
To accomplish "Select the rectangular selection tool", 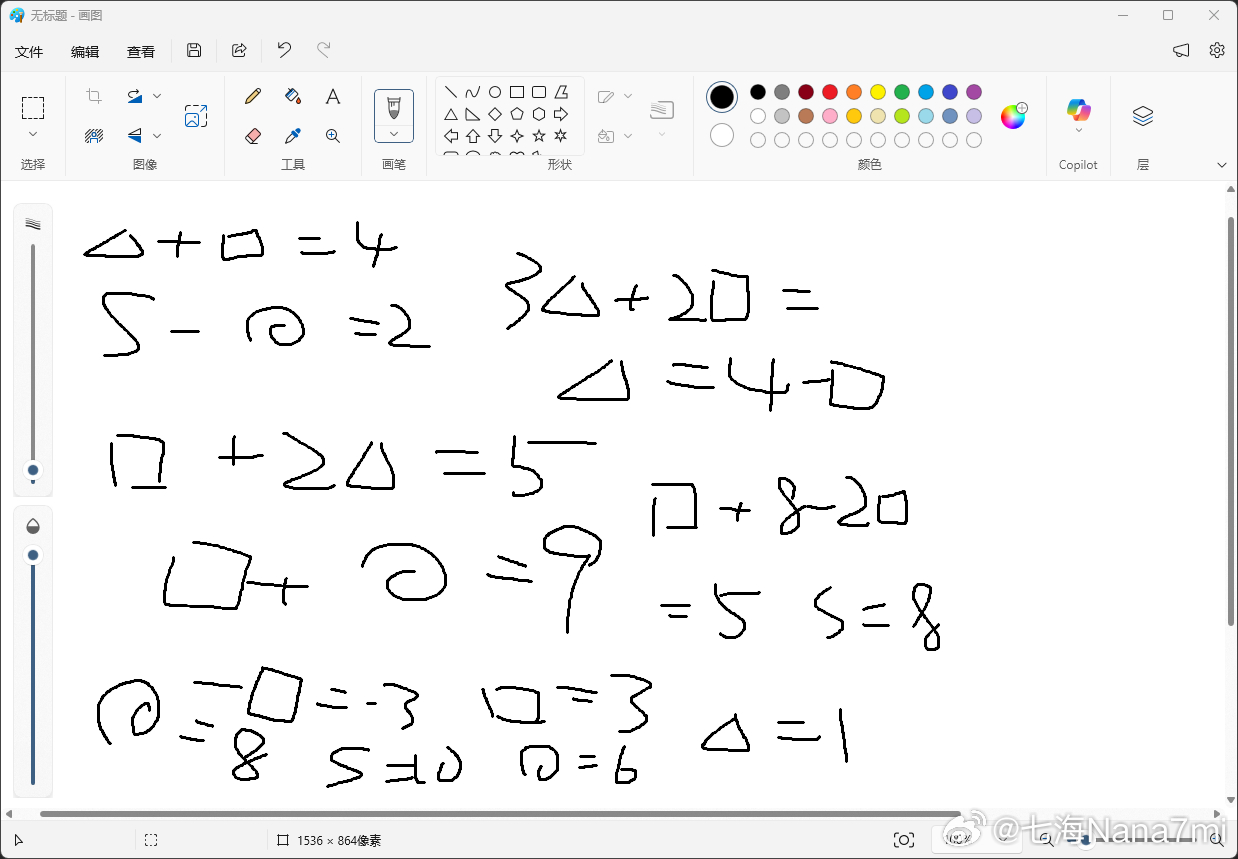I will (33, 108).
